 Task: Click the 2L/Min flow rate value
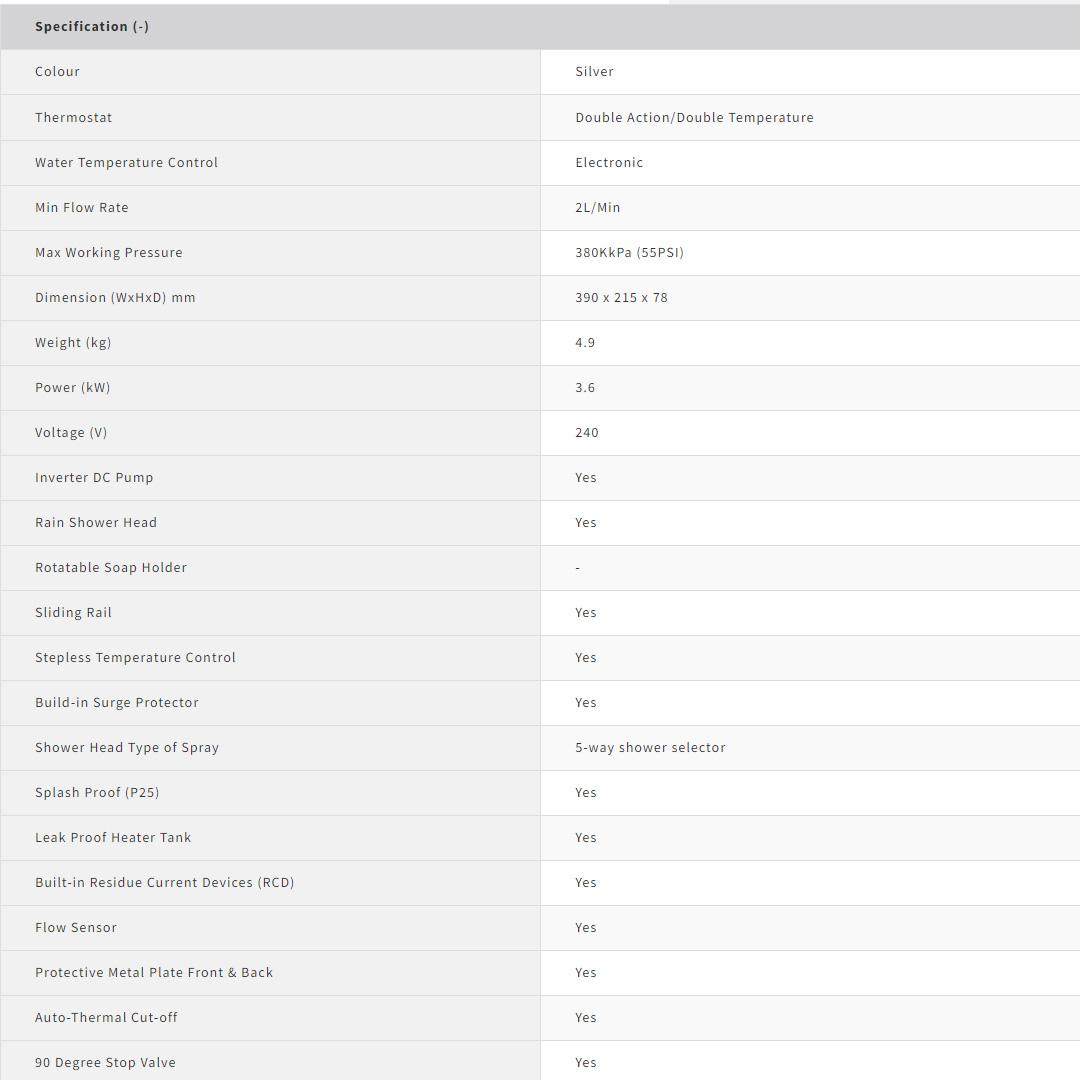coord(597,208)
